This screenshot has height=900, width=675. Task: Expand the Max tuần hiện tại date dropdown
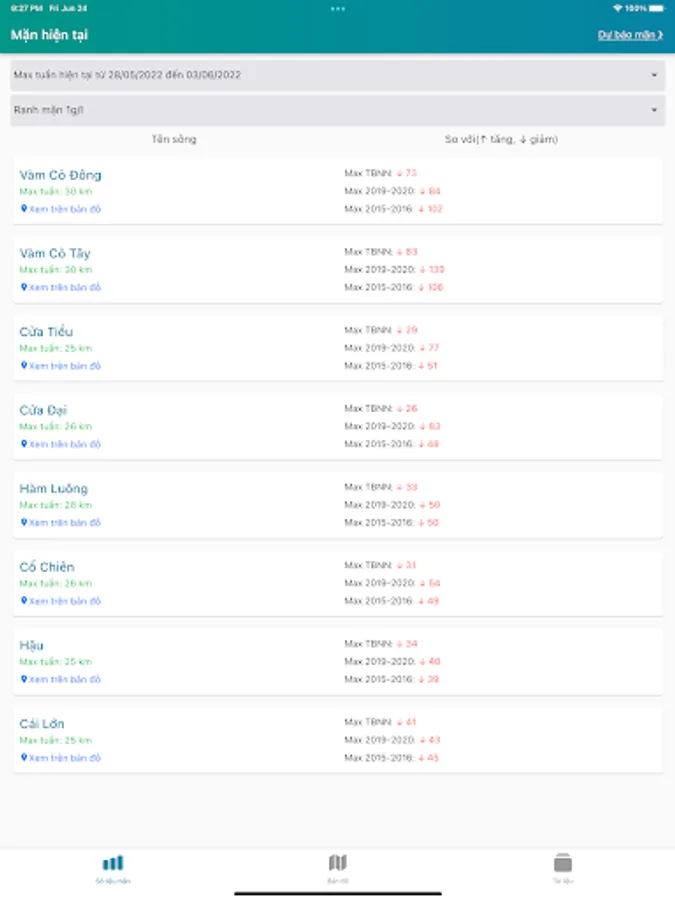338,75
